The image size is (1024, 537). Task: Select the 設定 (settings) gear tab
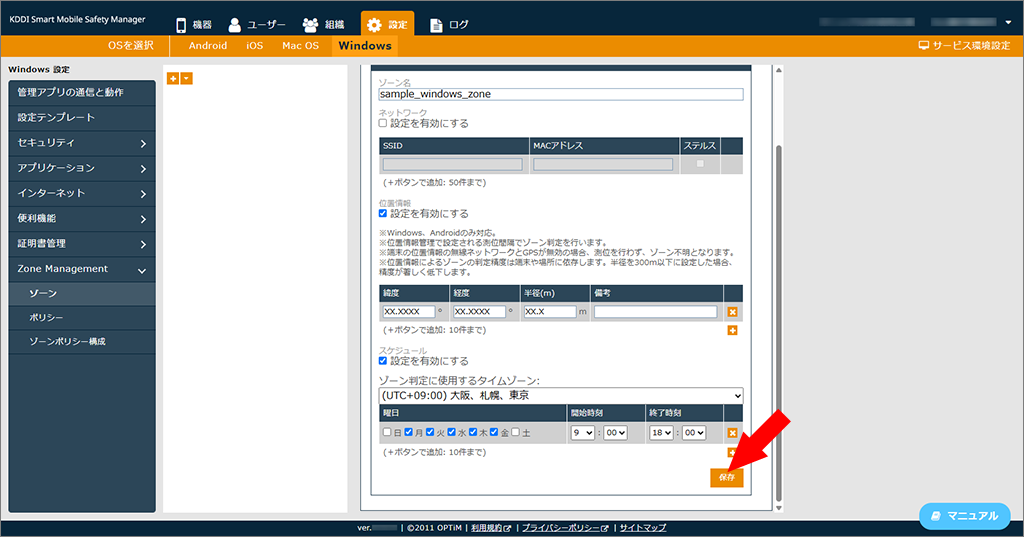[387, 25]
